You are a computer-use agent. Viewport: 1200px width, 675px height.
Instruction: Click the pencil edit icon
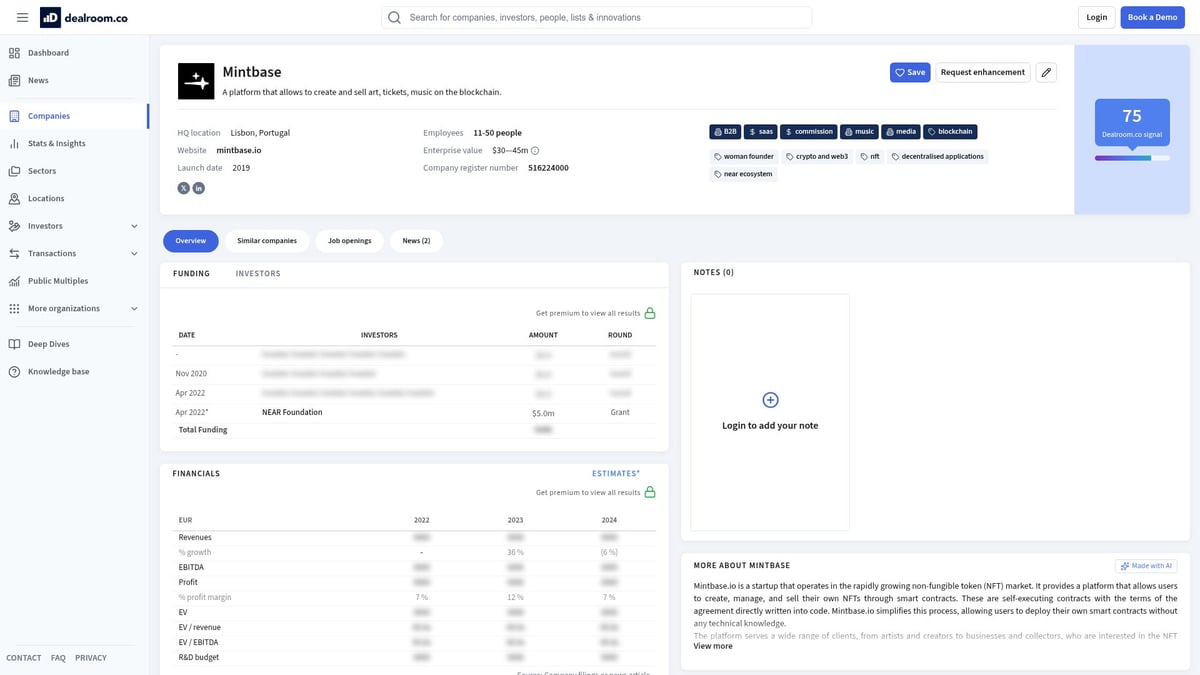point(1046,72)
